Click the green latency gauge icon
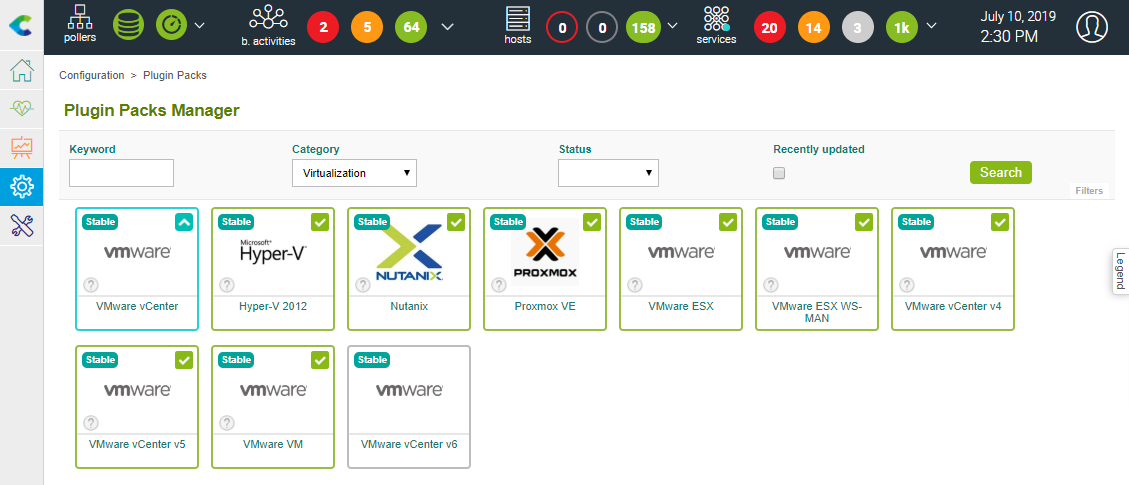1129x485 pixels. pyautogui.click(x=171, y=25)
